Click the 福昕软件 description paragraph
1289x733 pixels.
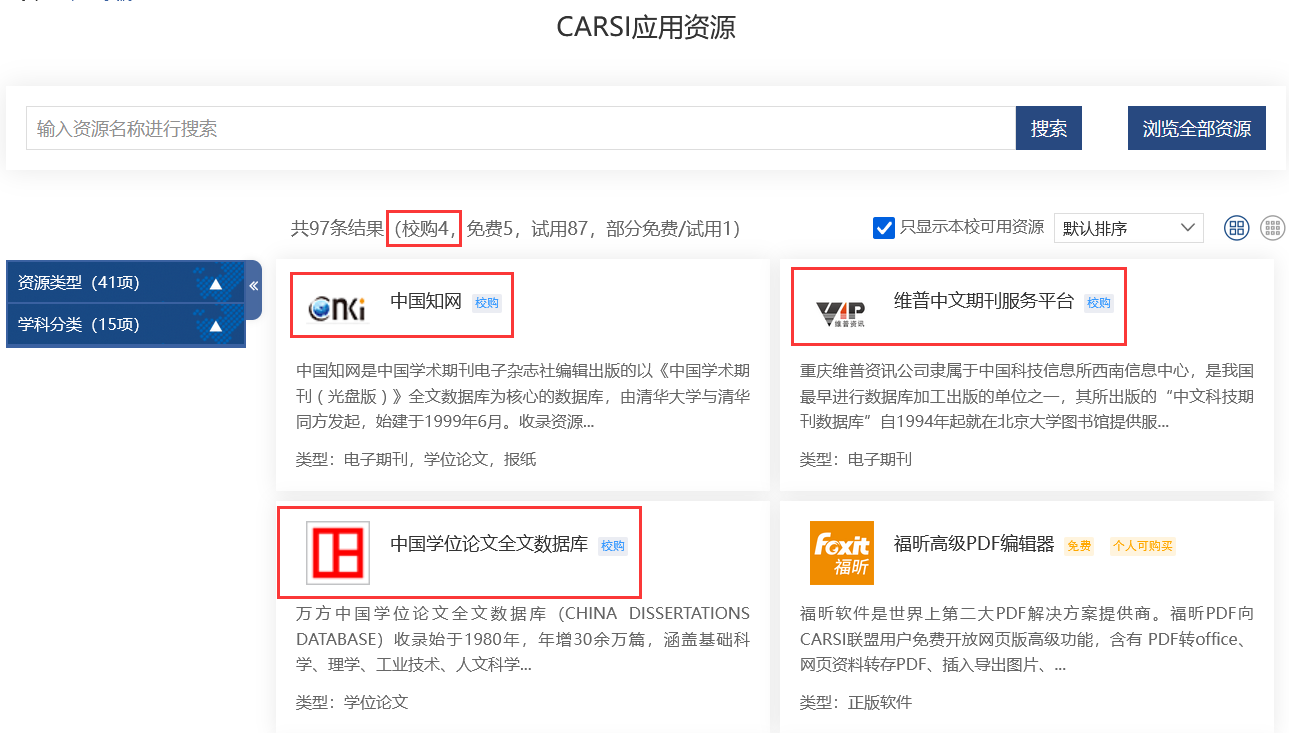click(x=1027, y=639)
